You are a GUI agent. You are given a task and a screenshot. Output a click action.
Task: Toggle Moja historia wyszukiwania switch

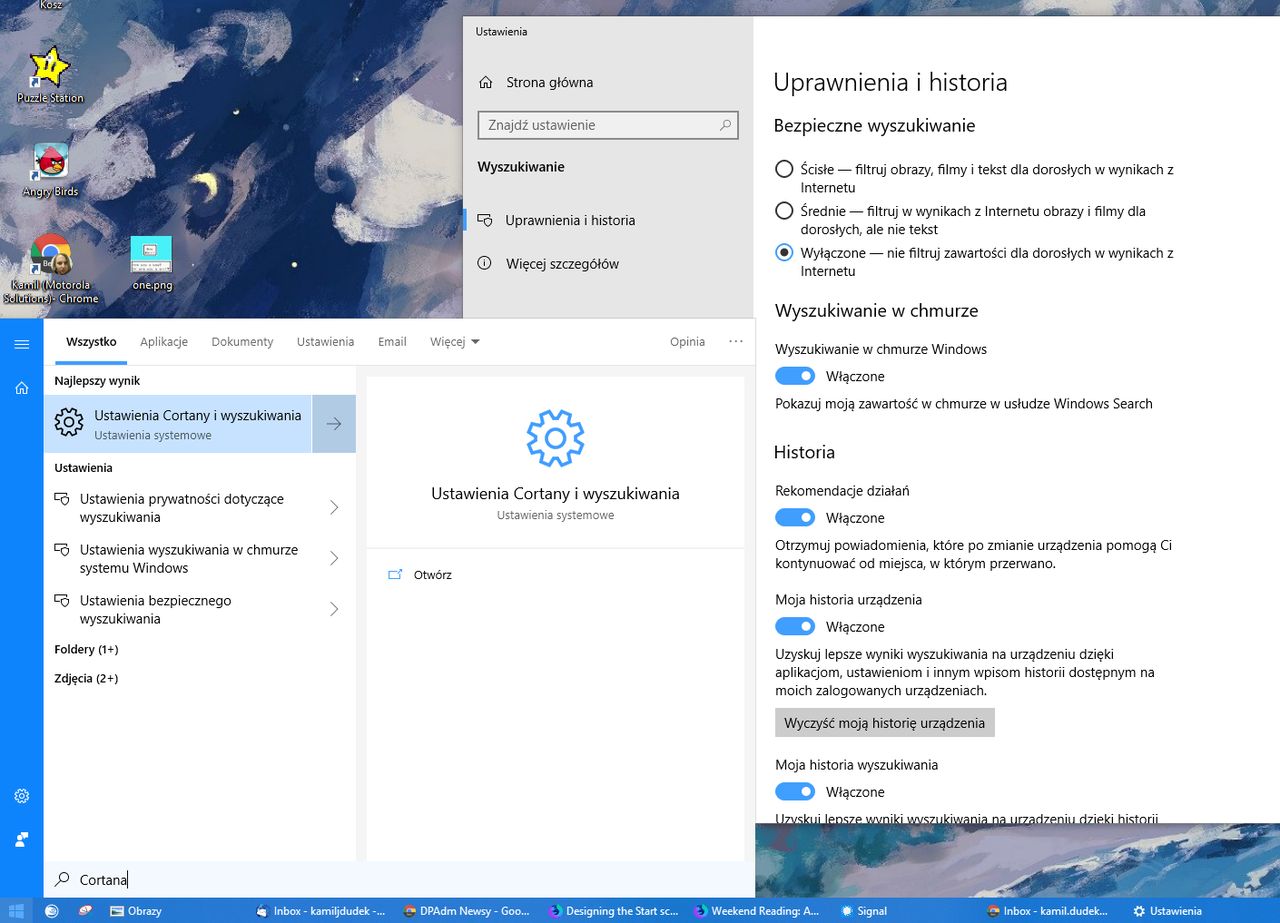tap(795, 792)
